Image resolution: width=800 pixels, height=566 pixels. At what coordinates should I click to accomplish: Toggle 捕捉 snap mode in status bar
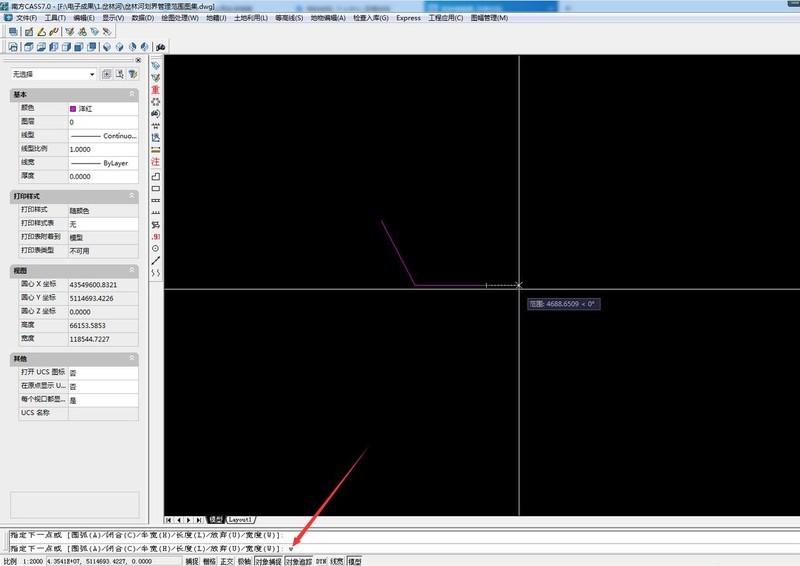coord(192,561)
